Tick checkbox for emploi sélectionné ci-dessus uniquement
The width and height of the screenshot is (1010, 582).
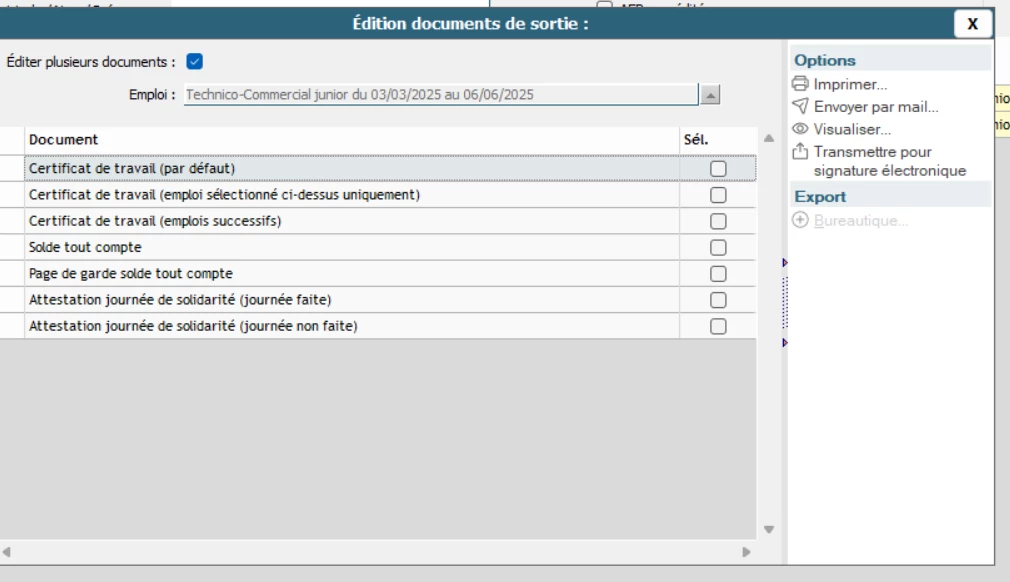tap(718, 195)
